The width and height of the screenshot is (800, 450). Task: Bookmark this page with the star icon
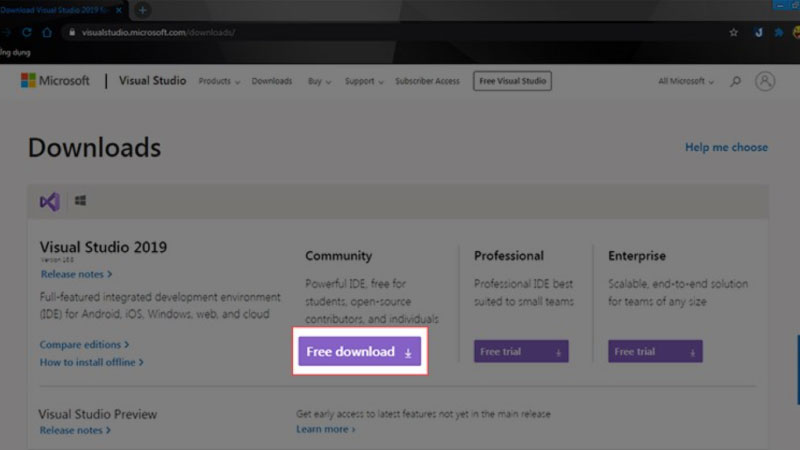tap(734, 32)
